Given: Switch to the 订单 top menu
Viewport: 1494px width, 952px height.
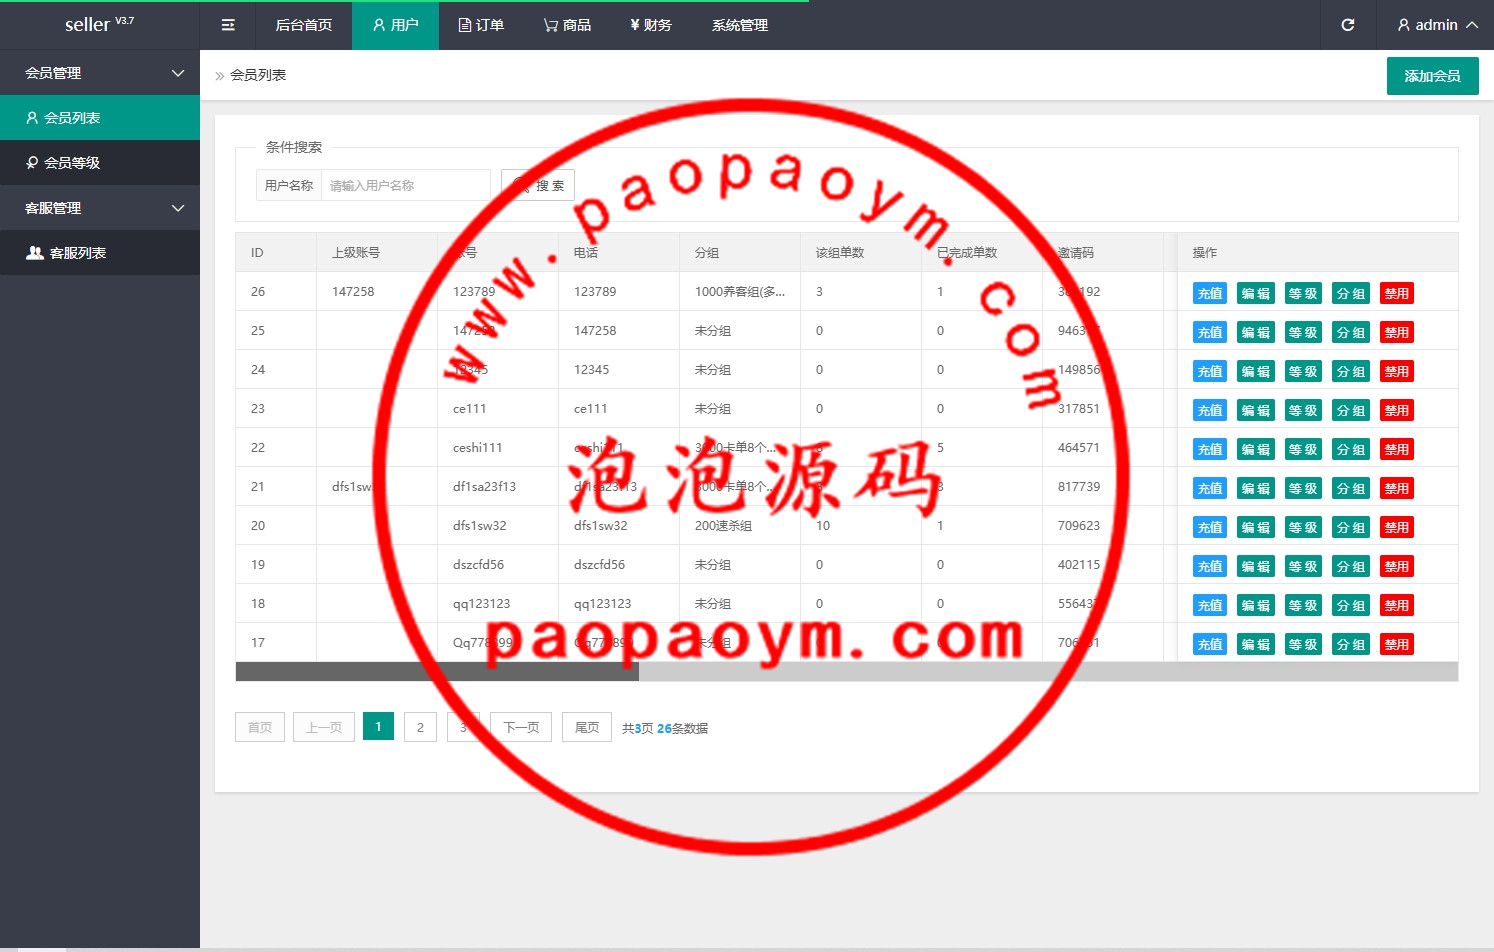Looking at the screenshot, I should 481,25.
